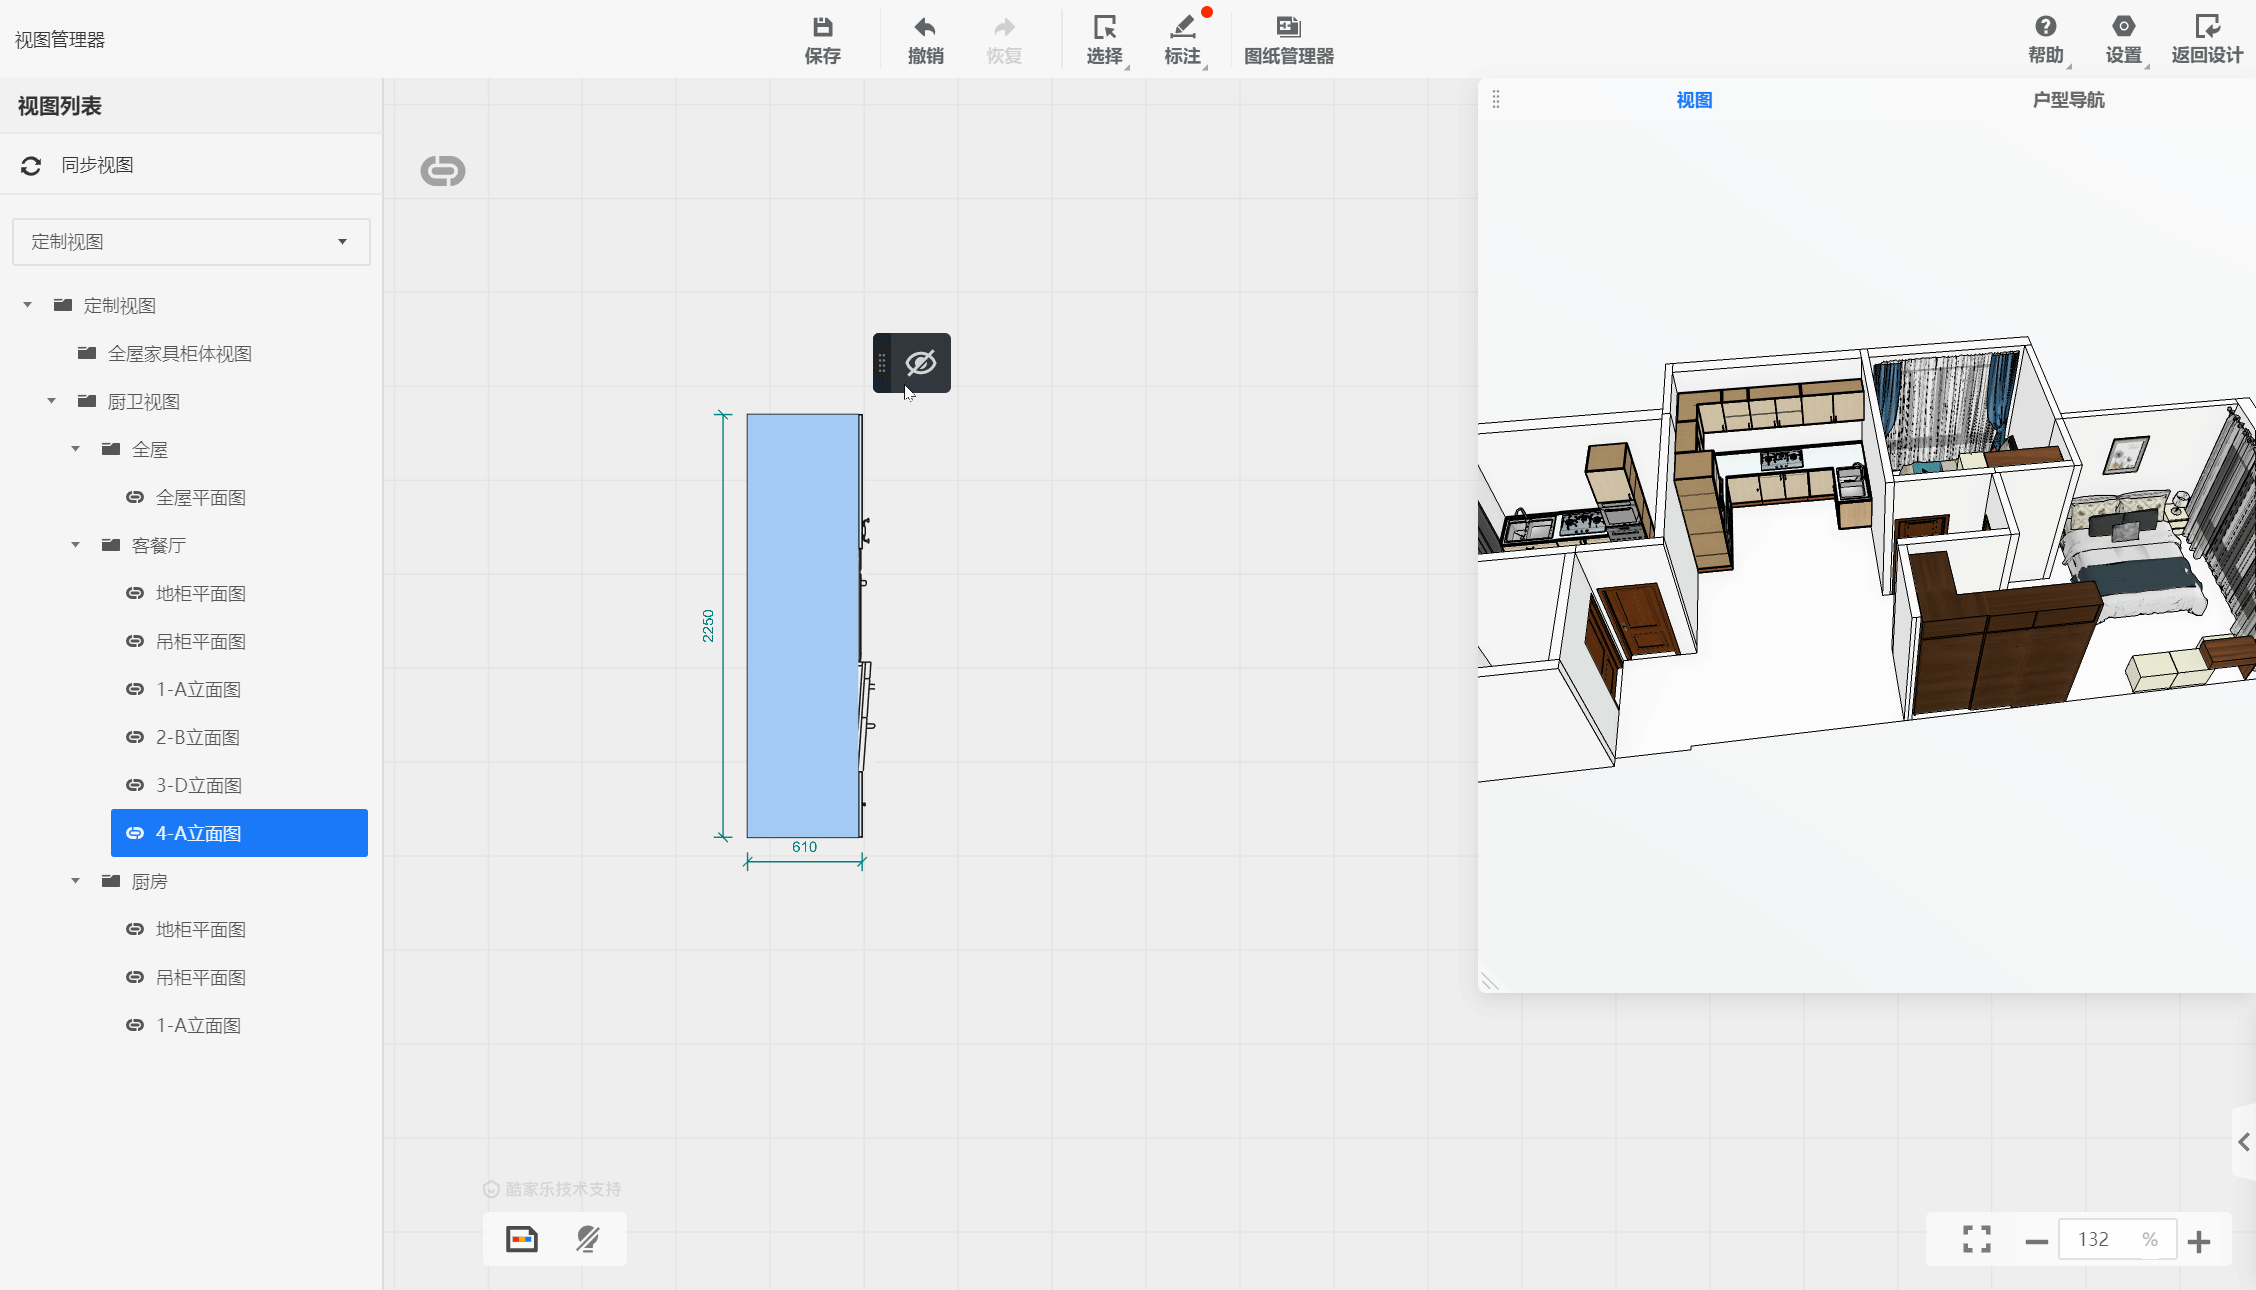Click the Save (保存) toolbar icon

coord(822,28)
